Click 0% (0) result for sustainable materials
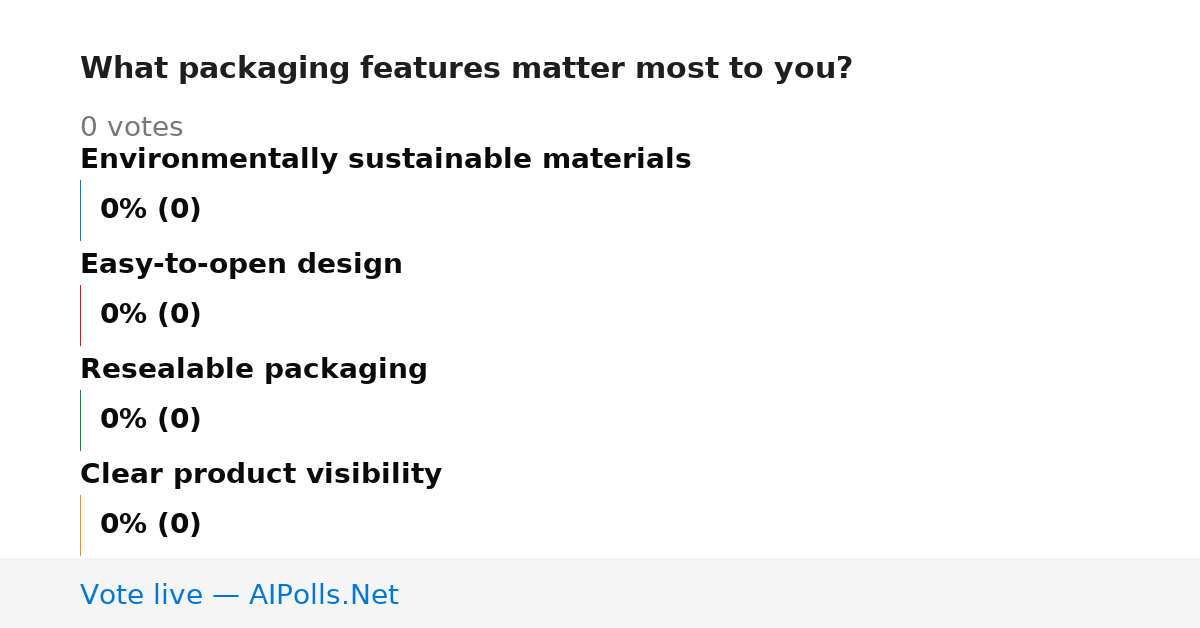 (151, 210)
